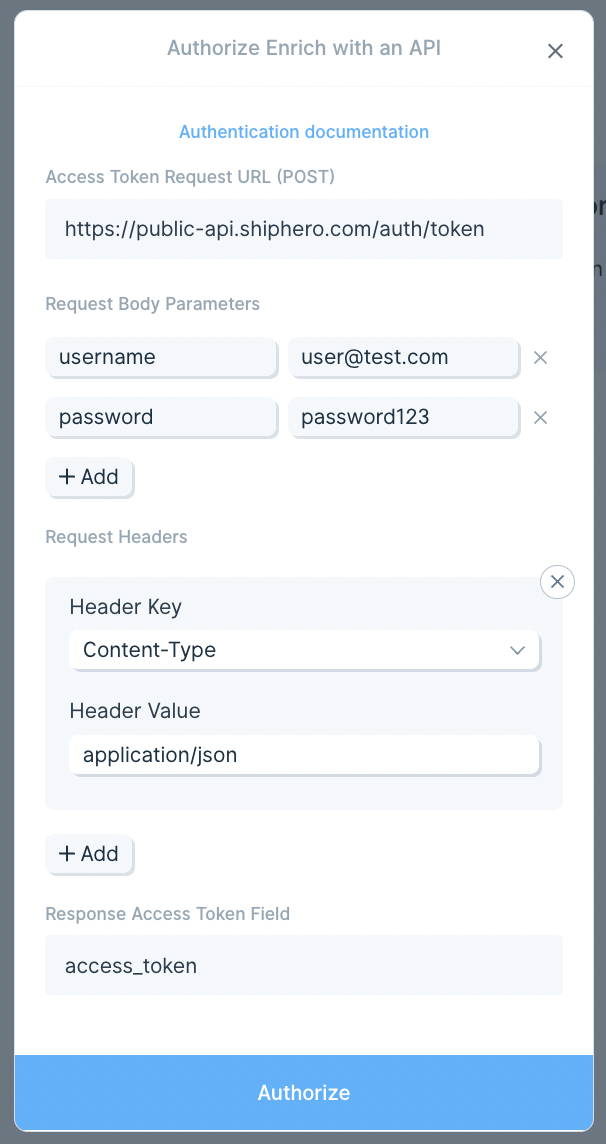
Task: Click the Request Headers section label
Action: 116,537
